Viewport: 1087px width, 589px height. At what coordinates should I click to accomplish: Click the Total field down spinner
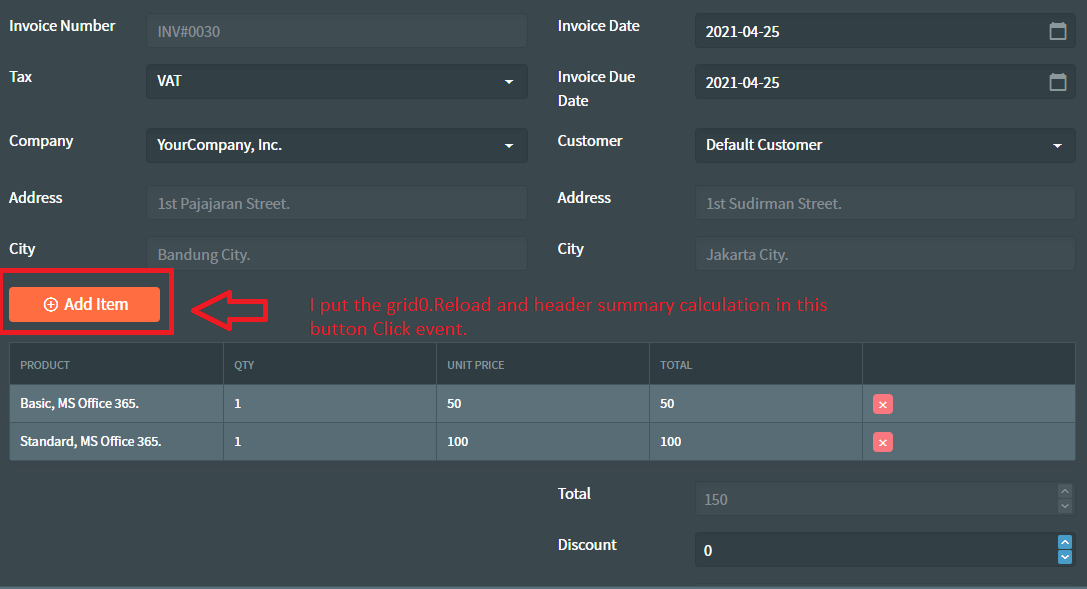click(1065, 507)
